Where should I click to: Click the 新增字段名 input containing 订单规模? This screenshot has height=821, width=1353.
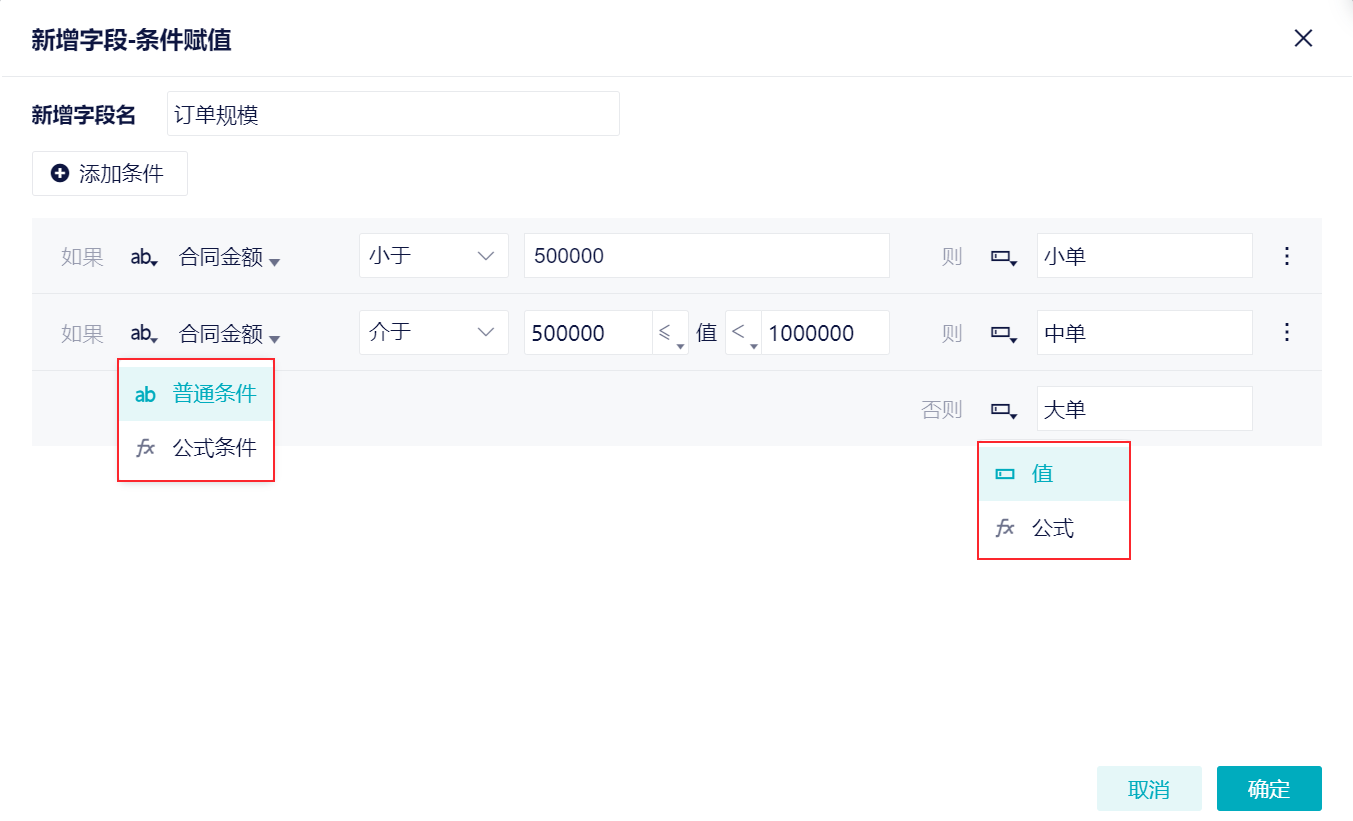click(x=393, y=114)
